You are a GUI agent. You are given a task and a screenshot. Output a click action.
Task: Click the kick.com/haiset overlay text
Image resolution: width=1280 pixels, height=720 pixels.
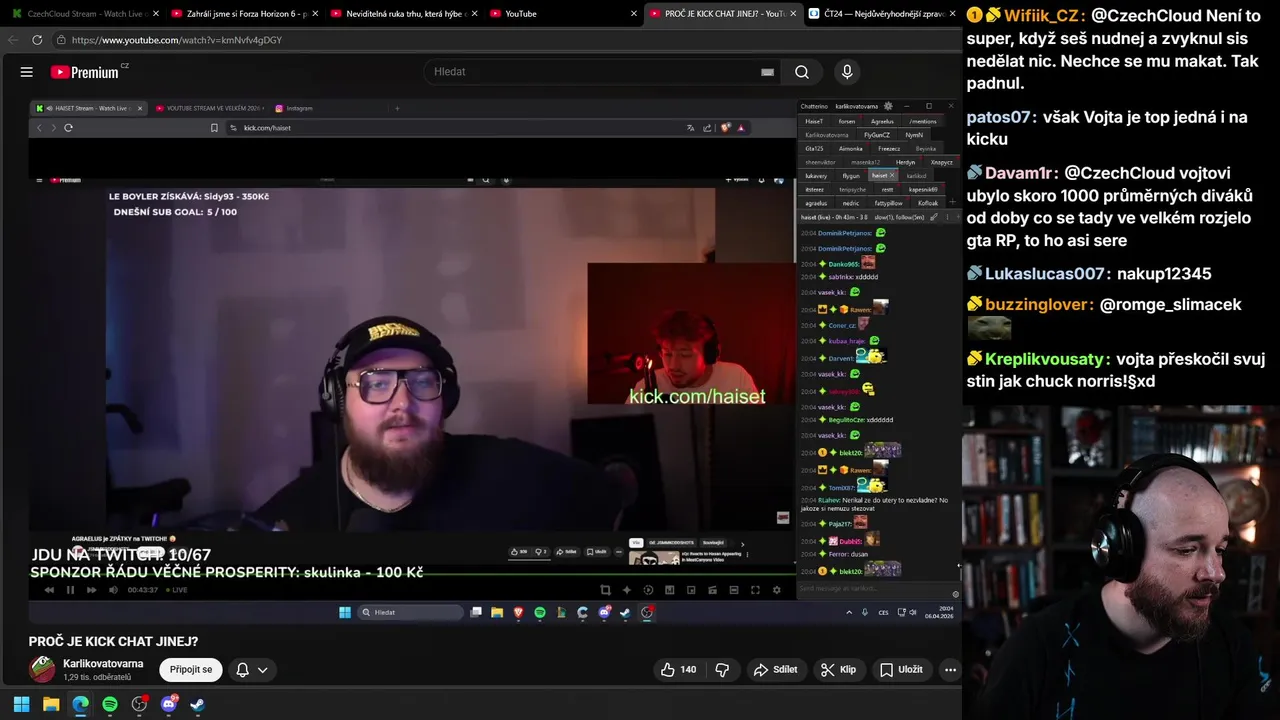[x=697, y=397]
